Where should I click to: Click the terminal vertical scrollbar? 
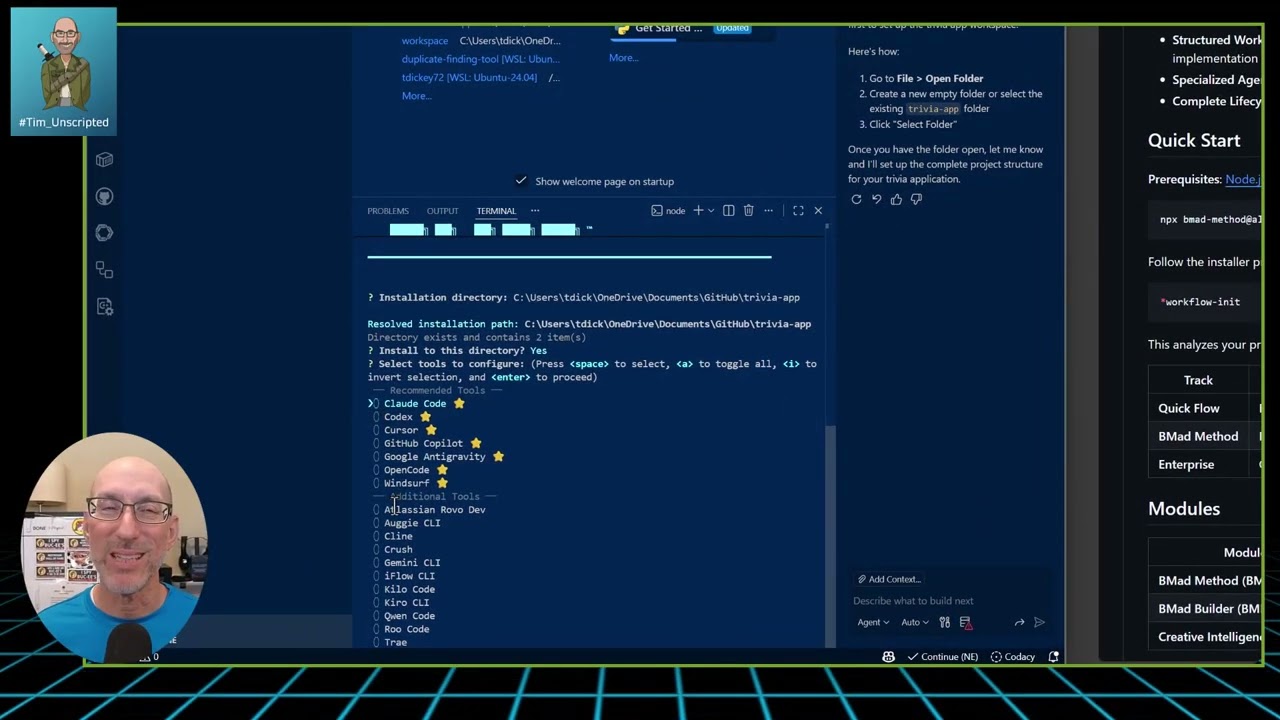[x=828, y=535]
